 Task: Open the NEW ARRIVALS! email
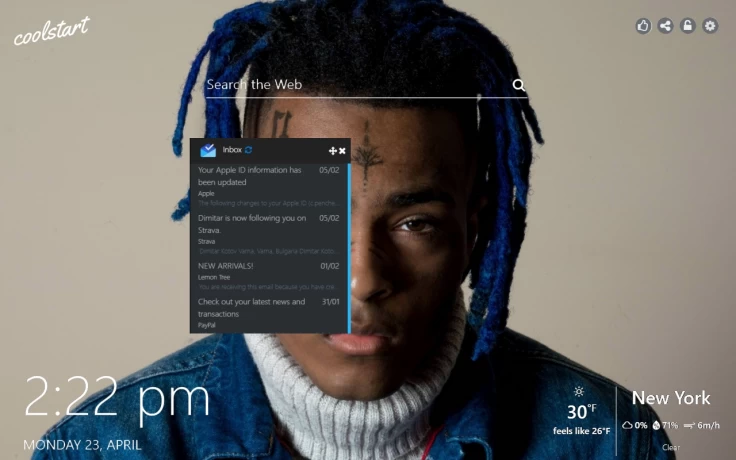coord(269,276)
